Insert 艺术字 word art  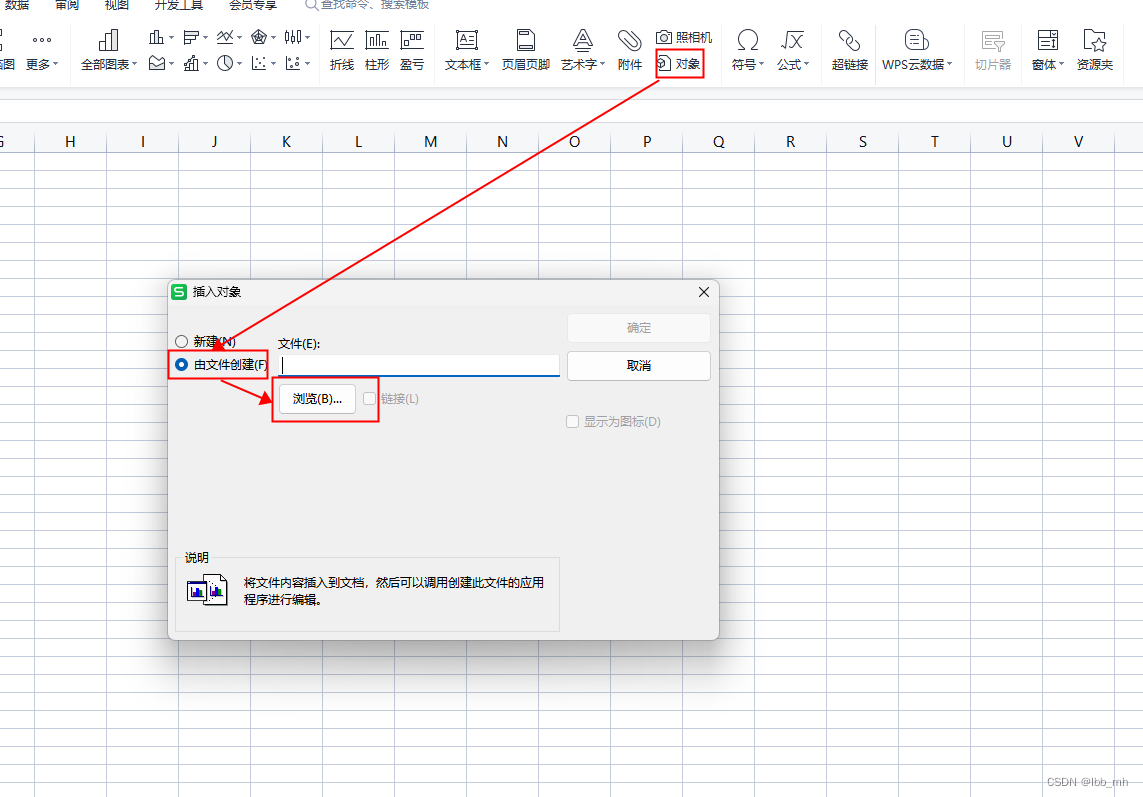(583, 50)
